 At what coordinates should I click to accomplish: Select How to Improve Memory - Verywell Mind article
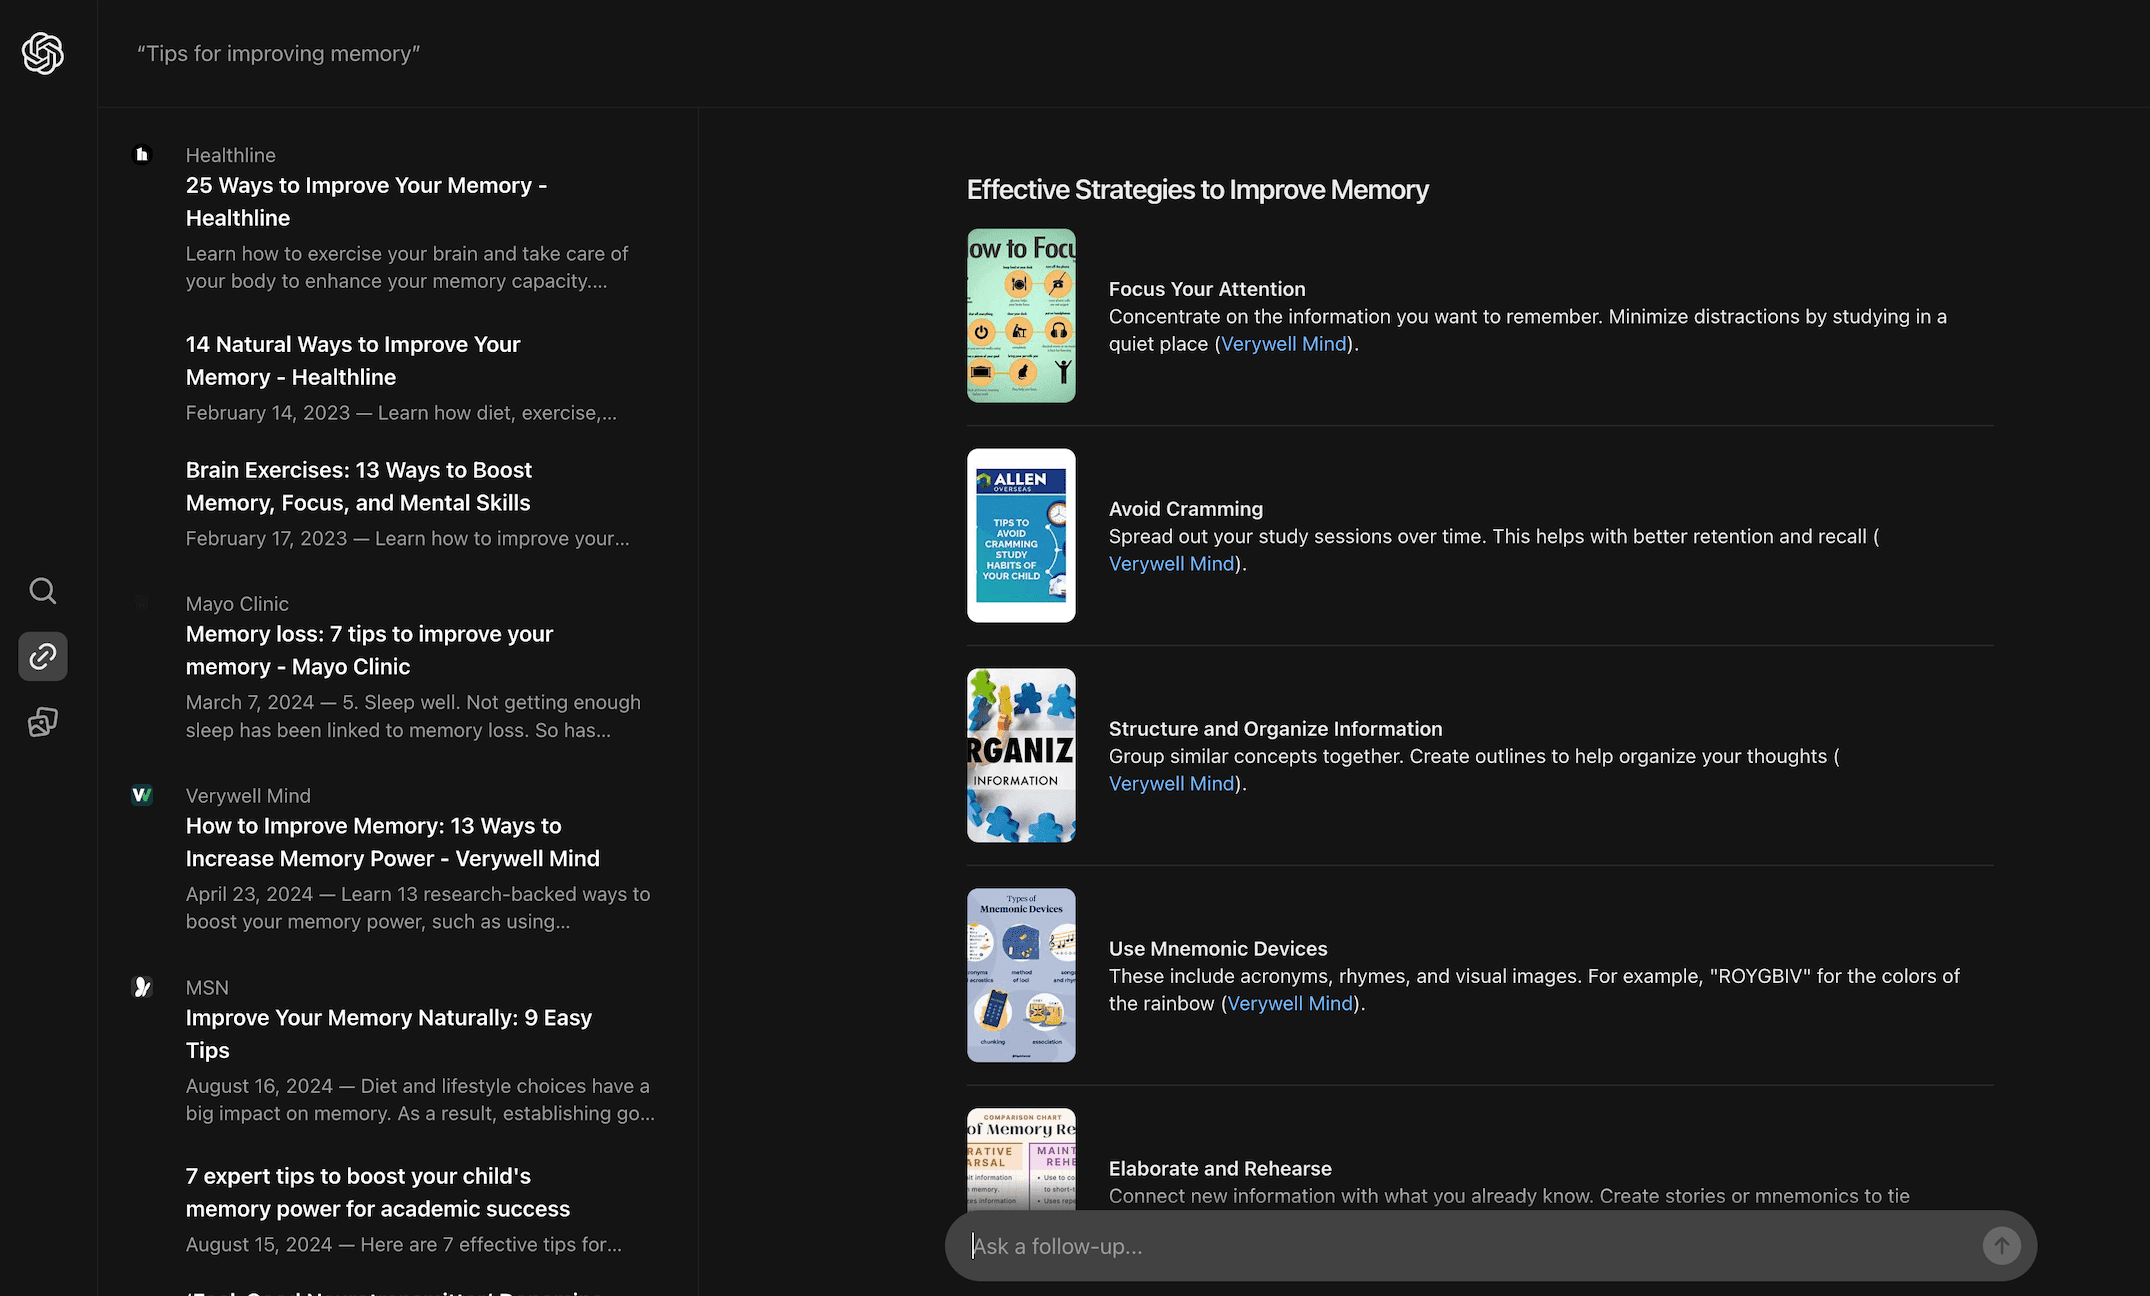coord(393,841)
